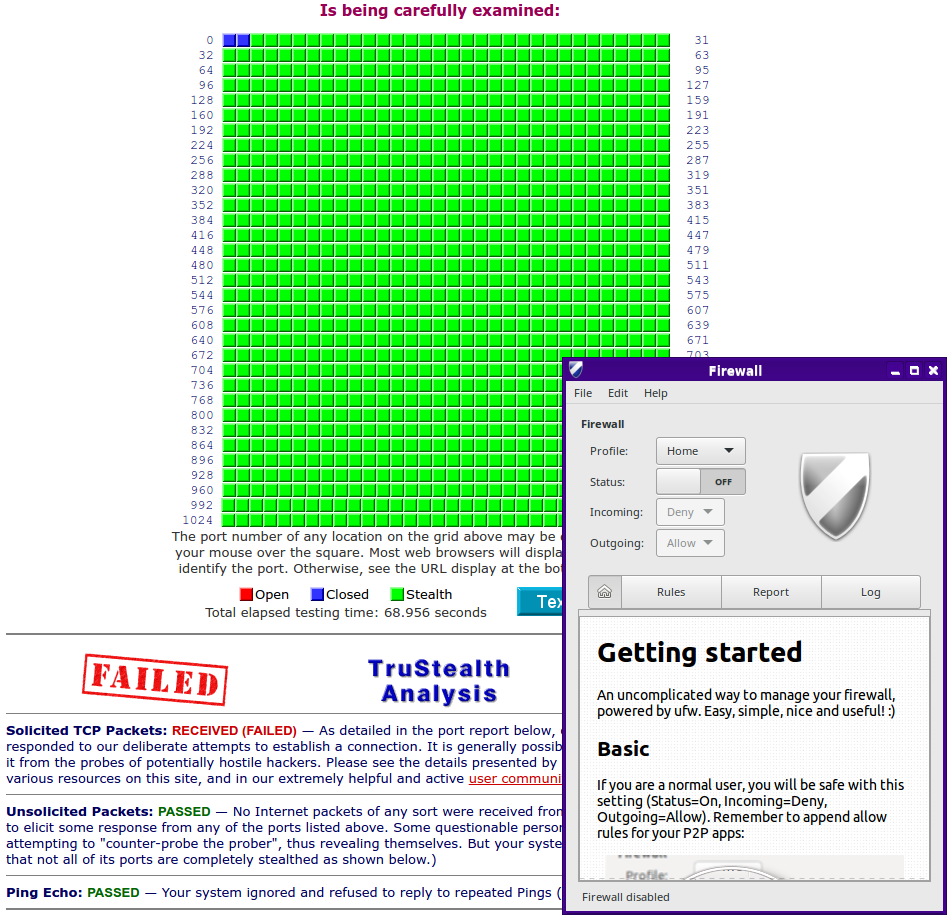The width and height of the screenshot is (950, 916).
Task: Close the Firewall window
Action: tap(933, 370)
